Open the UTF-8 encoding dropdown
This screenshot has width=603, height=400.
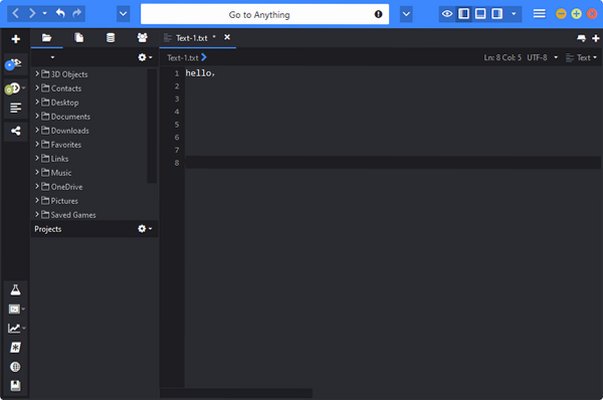542,58
